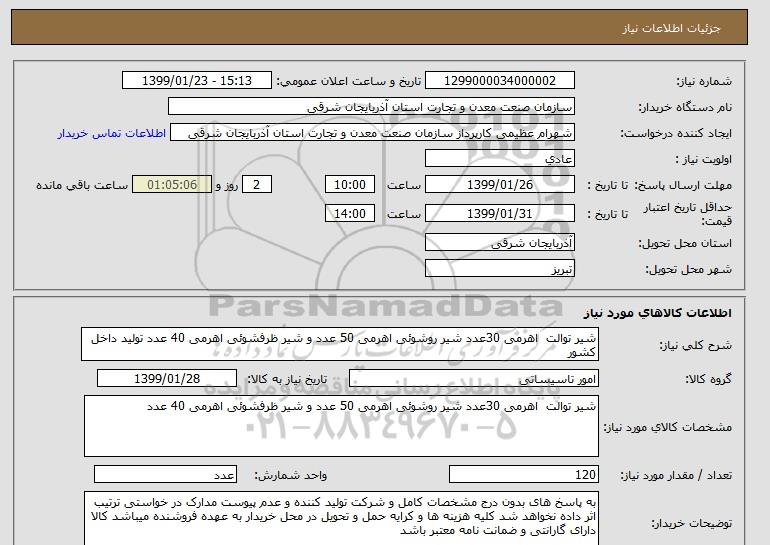Select the اولویت نیاز label
This screenshot has height=545, width=770.
tap(704, 160)
